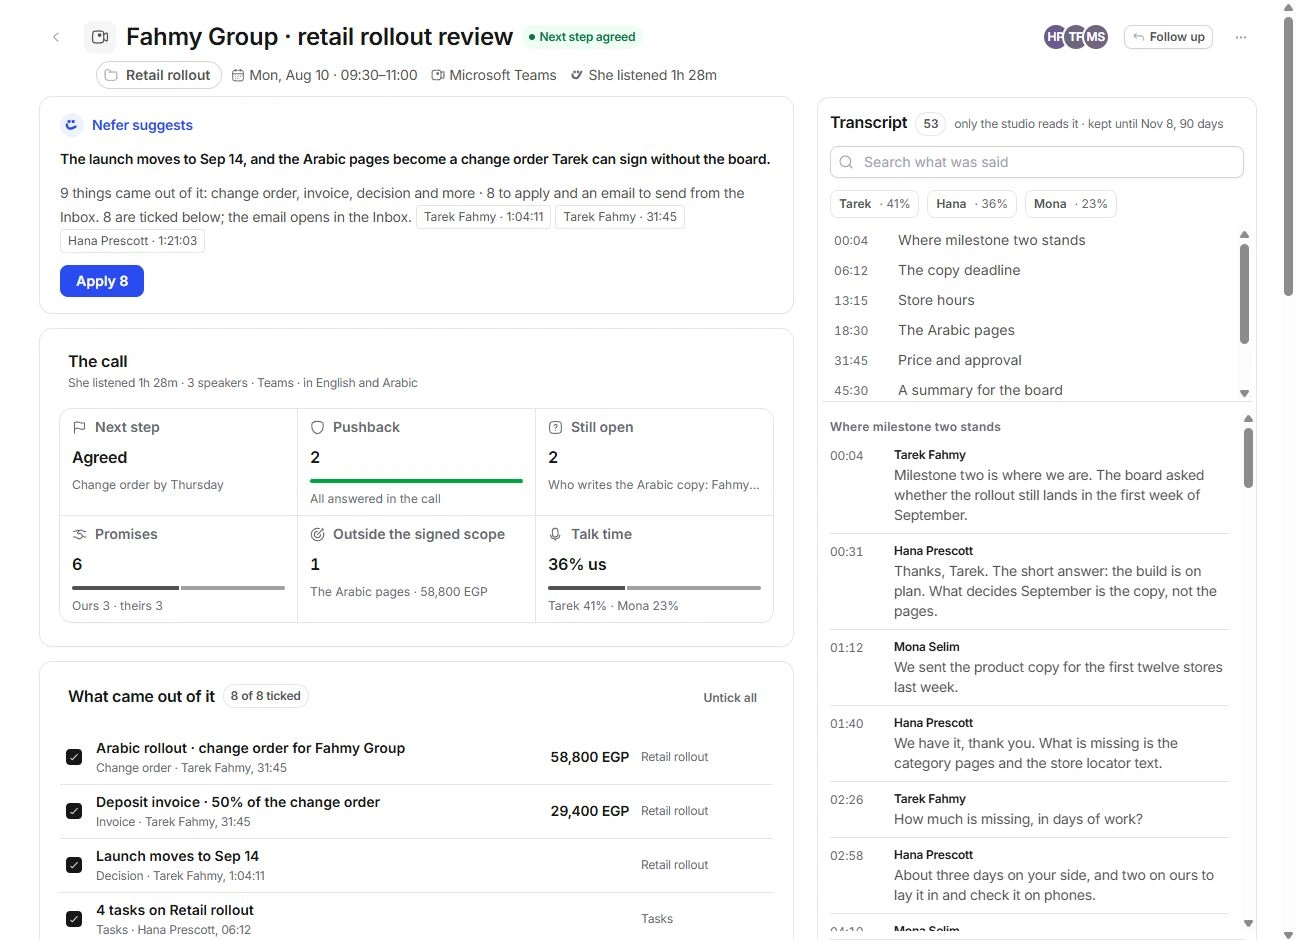1300x940 pixels.
Task: Click the Search what was said field
Action: pyautogui.click(x=1037, y=162)
